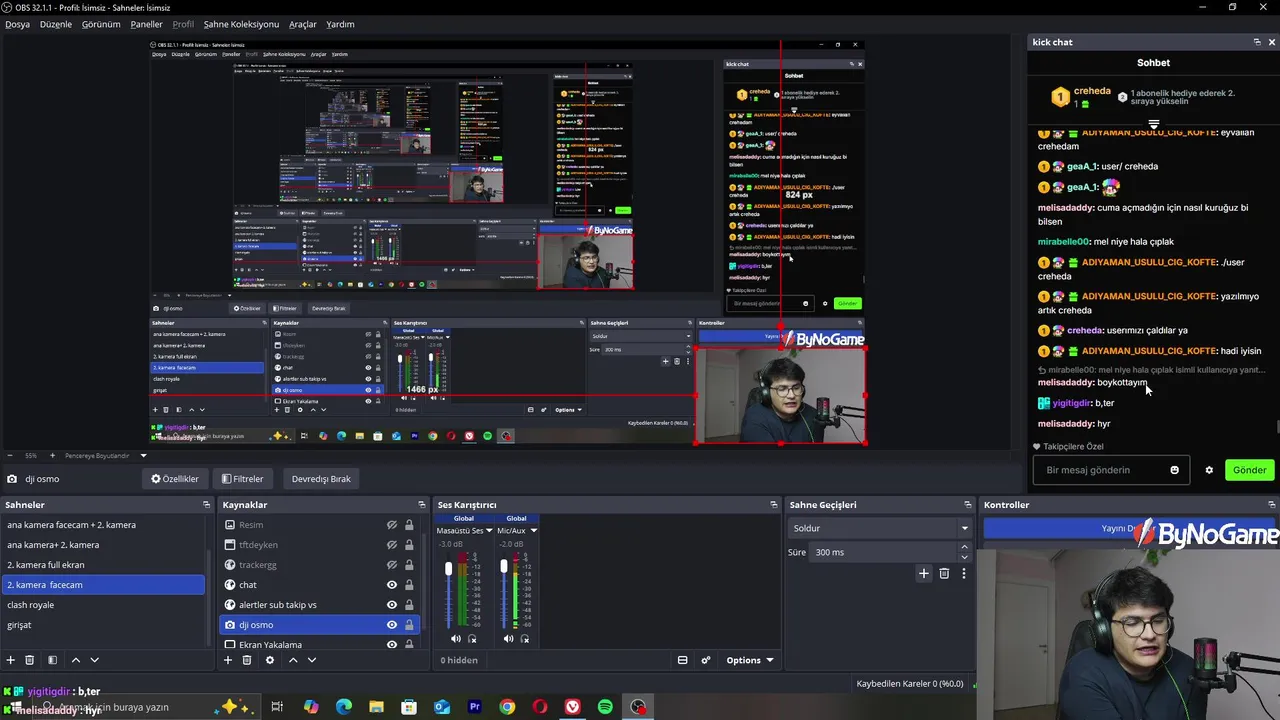Hide the alertler sub takip vs source
The image size is (1280, 720).
[392, 605]
